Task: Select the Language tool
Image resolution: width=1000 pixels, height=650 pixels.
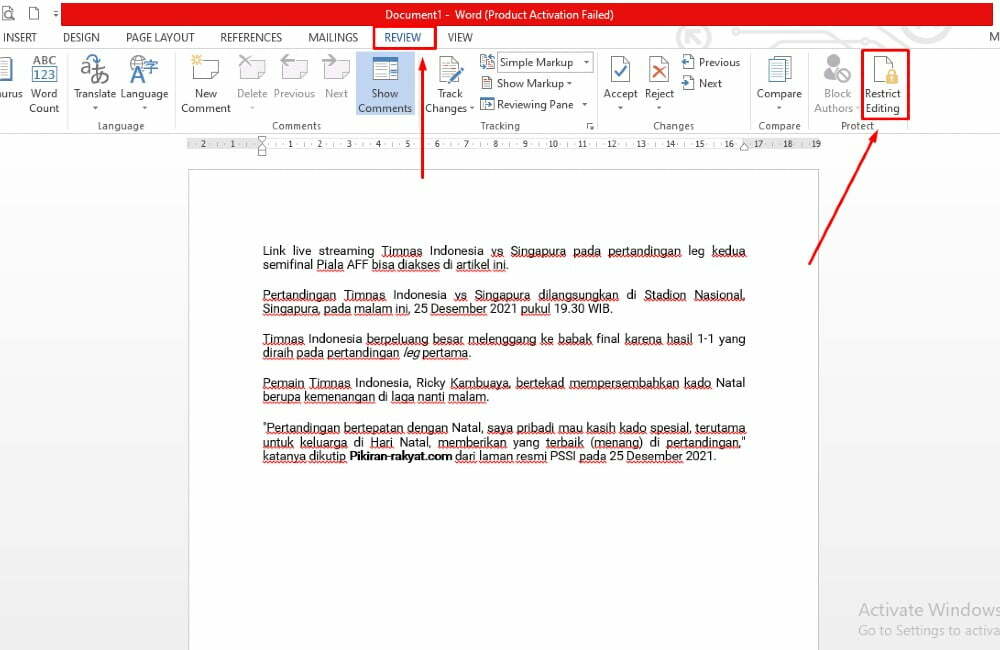Action: pos(144,85)
